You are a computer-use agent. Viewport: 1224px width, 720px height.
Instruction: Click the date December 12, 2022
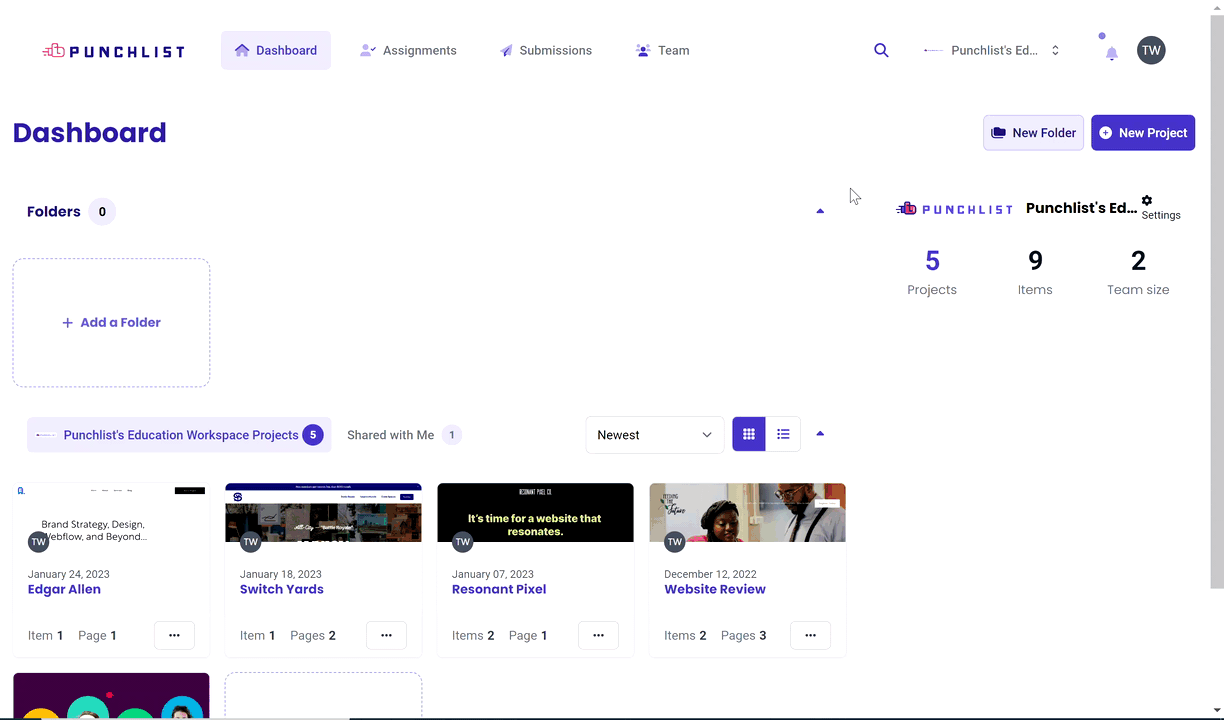coord(710,574)
